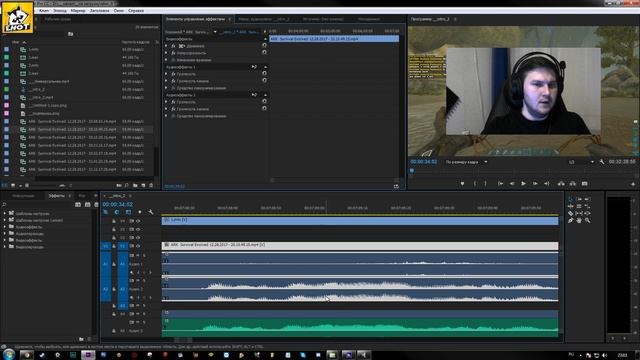
Task: Go to Out point in Program monitor
Action: [547, 184]
